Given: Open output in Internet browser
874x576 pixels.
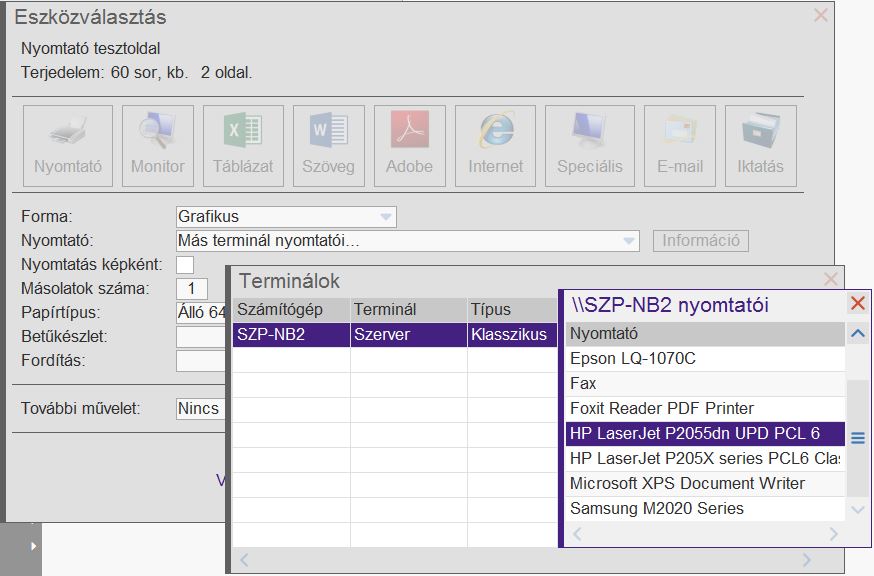Looking at the screenshot, I should click(x=495, y=146).
